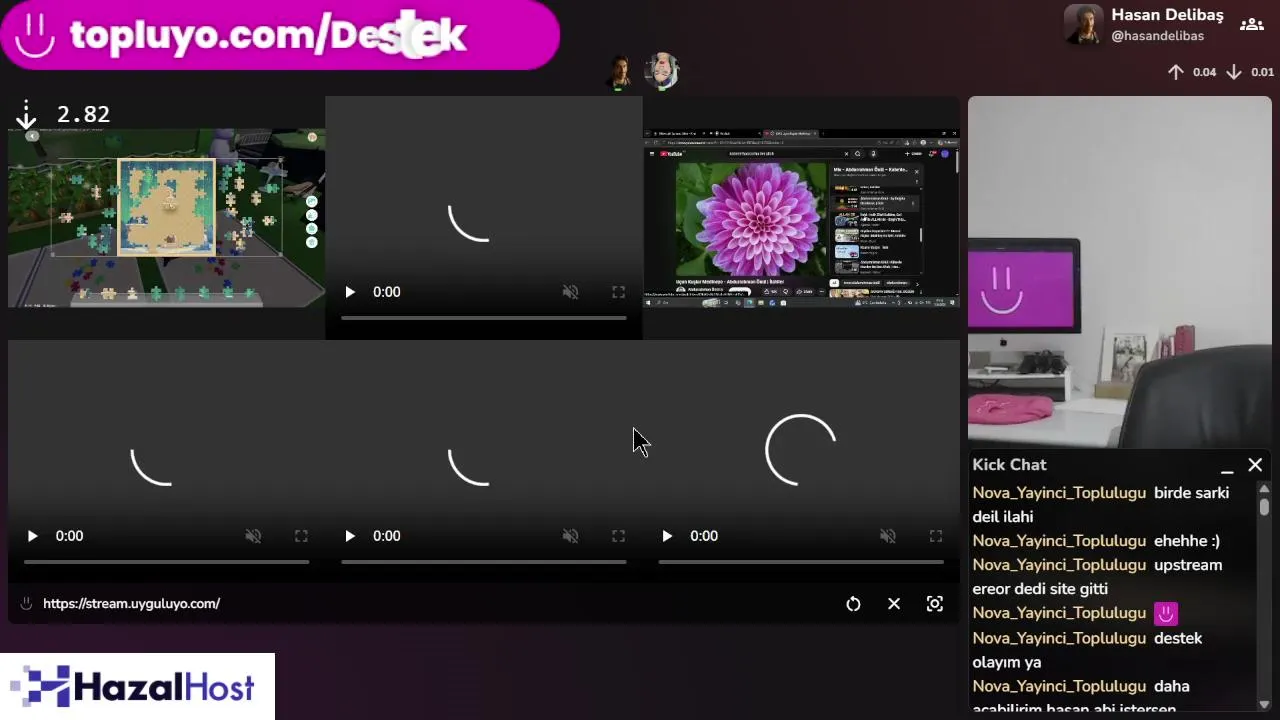Unmute the player between the two live streams
This screenshot has height=720, width=1280.
click(x=570, y=292)
